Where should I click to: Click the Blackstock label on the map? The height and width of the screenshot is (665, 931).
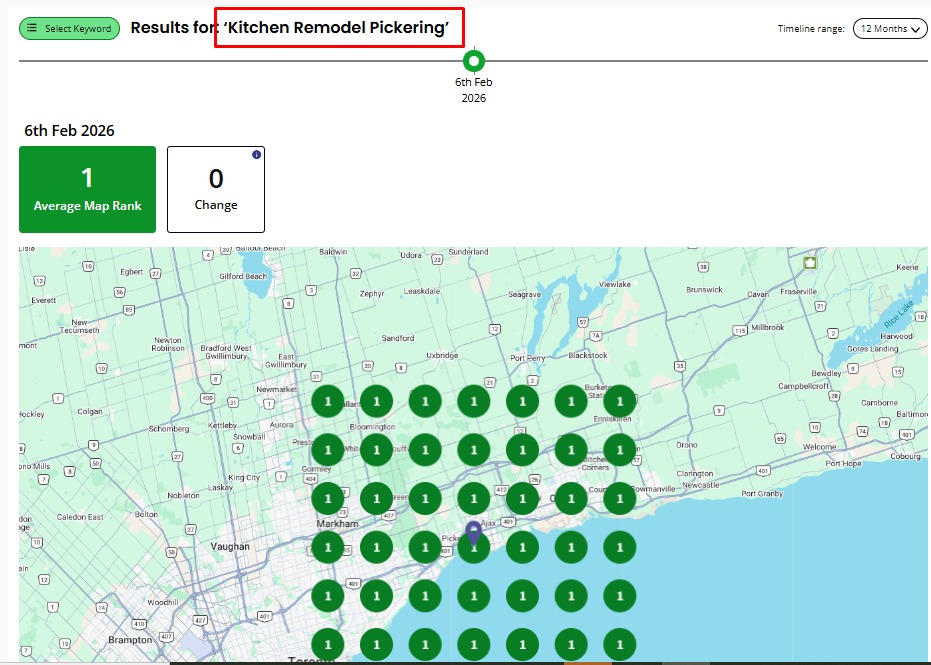(x=588, y=355)
